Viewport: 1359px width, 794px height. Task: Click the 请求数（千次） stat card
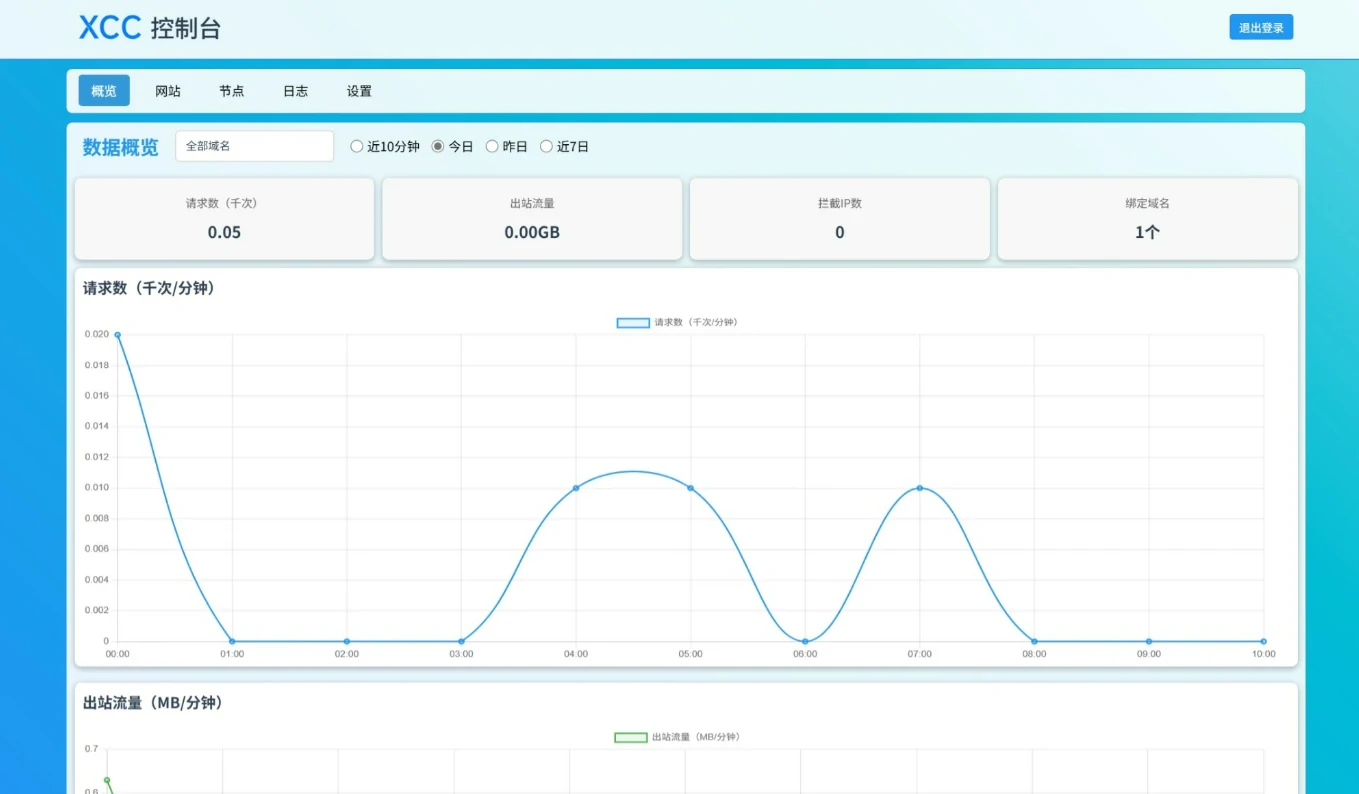224,219
